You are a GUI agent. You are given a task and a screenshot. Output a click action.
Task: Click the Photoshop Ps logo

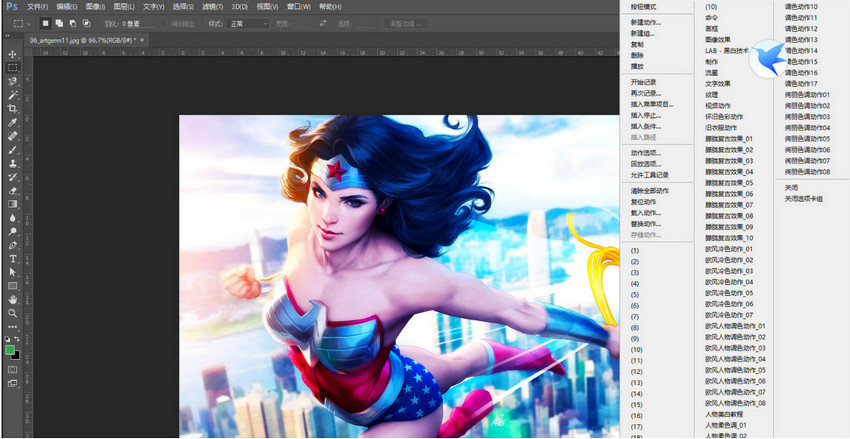11,7
